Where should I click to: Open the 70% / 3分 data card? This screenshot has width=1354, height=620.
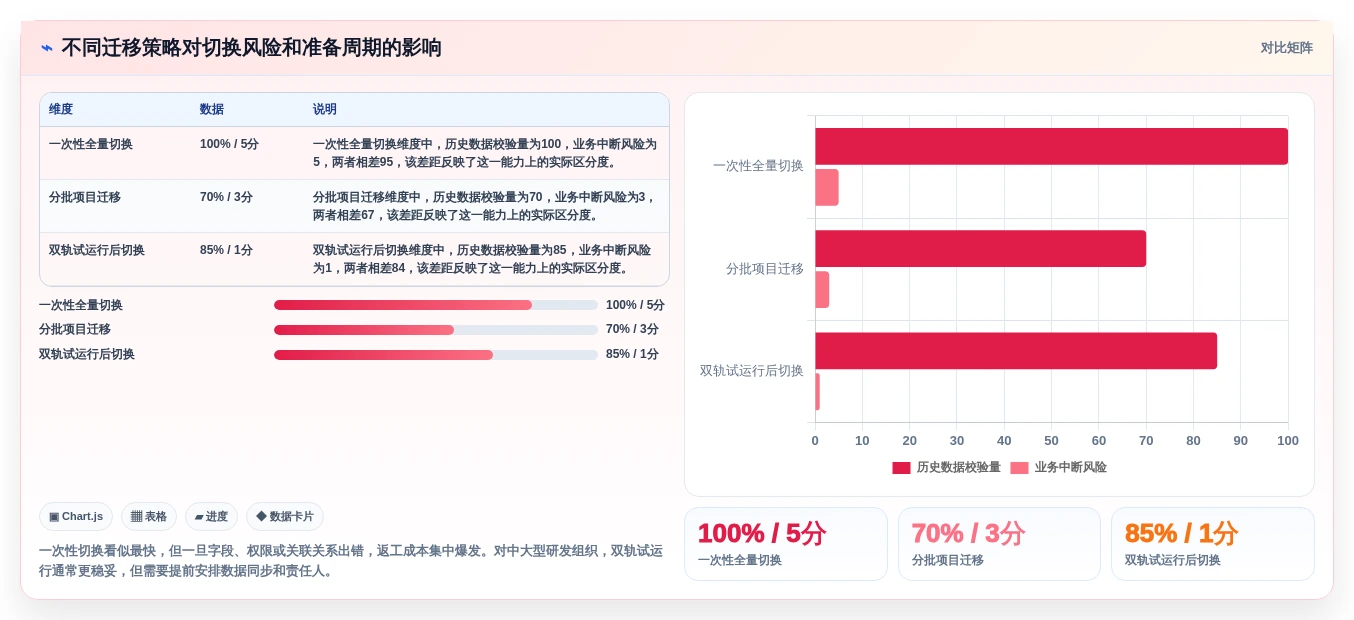click(999, 544)
